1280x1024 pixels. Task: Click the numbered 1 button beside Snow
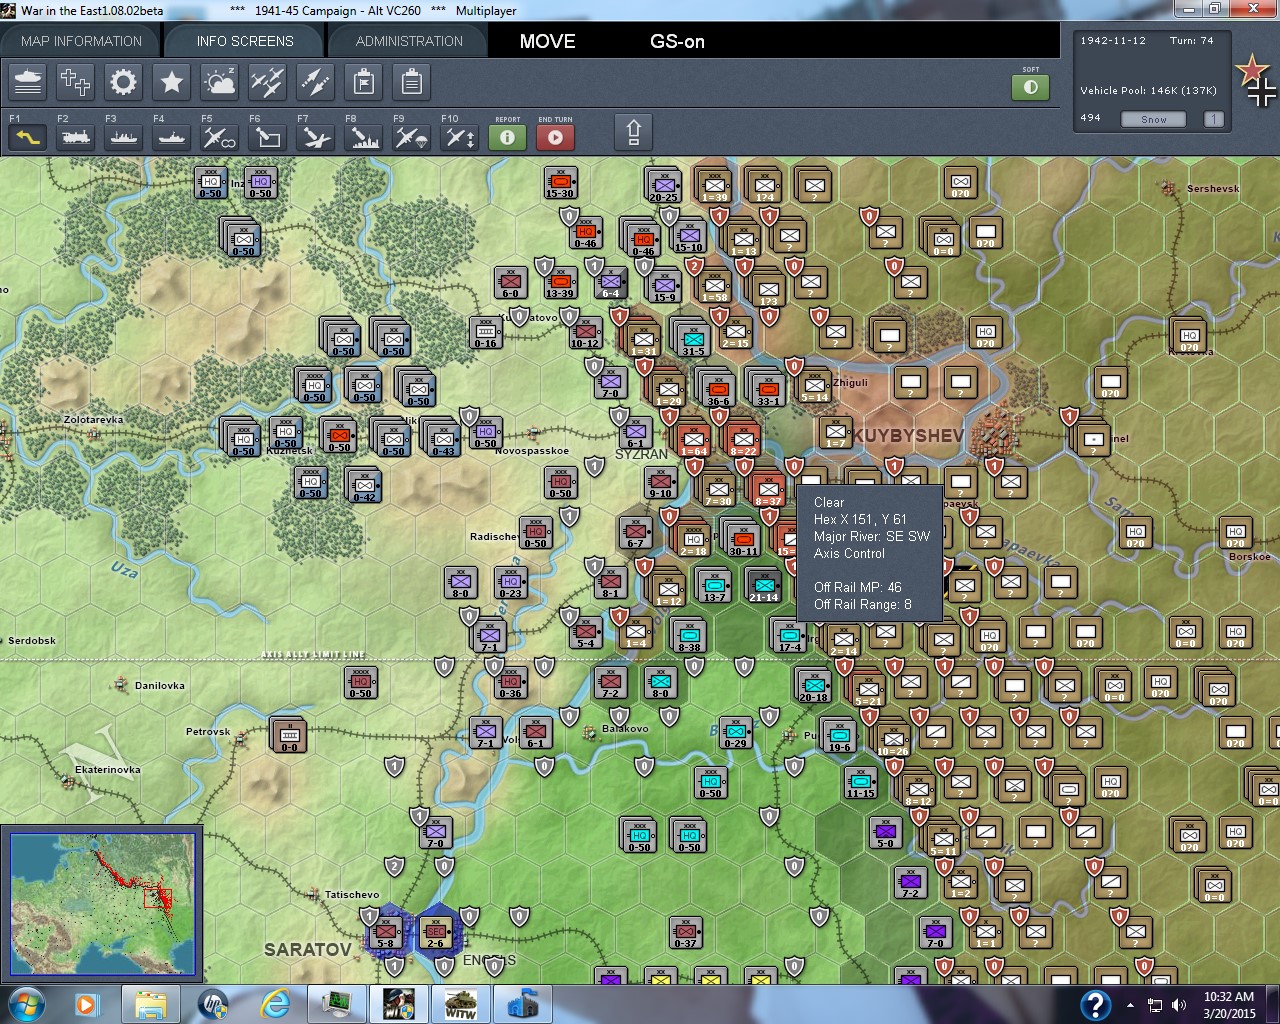[1213, 119]
